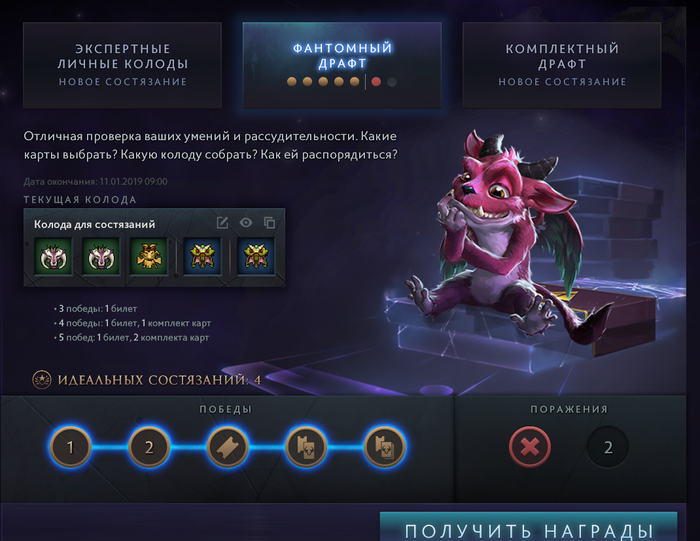Click the red X loss marker
This screenshot has width=700, height=541.
(530, 447)
